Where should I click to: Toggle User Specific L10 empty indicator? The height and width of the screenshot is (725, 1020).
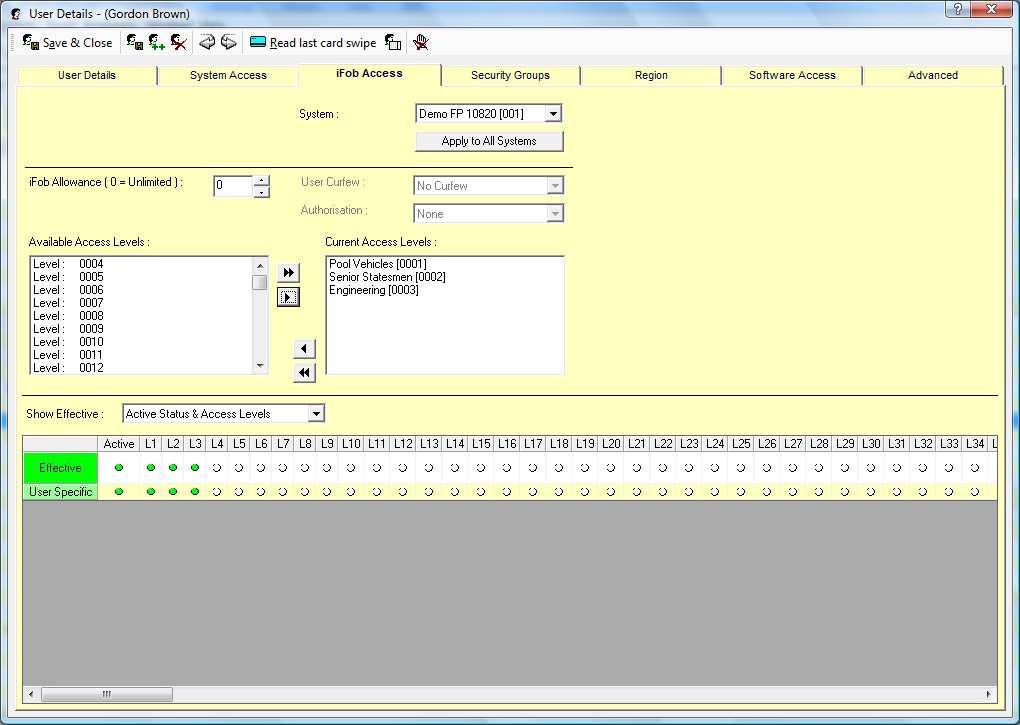coord(351,492)
